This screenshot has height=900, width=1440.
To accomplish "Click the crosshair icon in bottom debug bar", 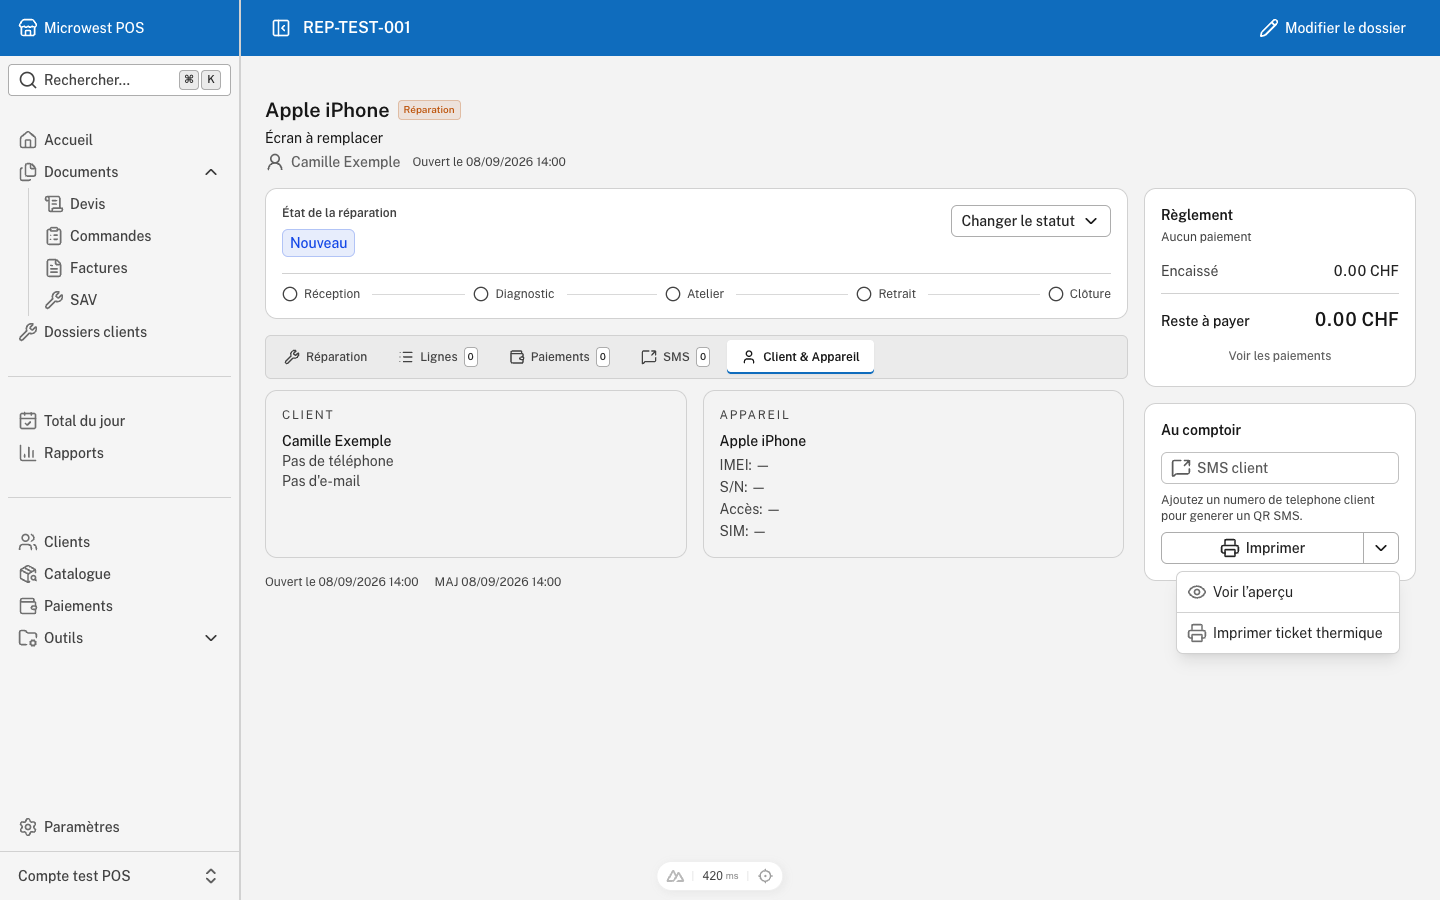I will 765,876.
